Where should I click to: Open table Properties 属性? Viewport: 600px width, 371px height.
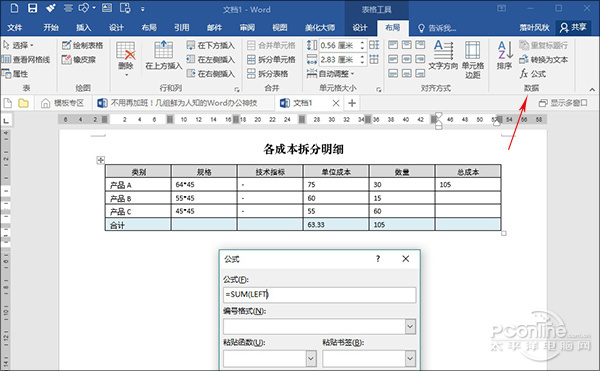15,73
